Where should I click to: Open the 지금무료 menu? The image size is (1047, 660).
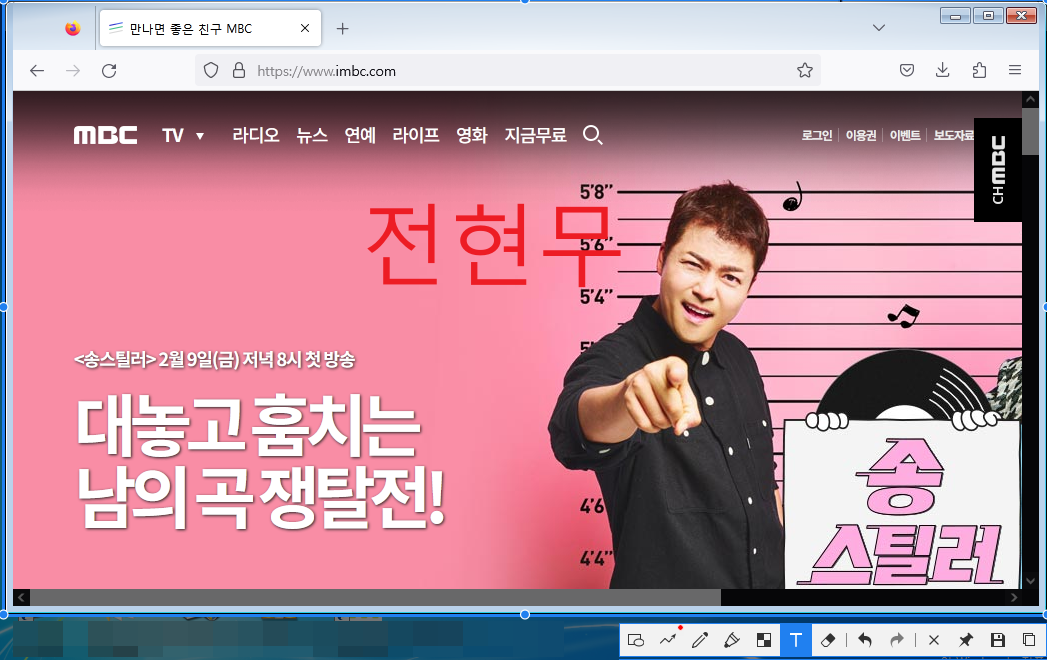(536, 136)
